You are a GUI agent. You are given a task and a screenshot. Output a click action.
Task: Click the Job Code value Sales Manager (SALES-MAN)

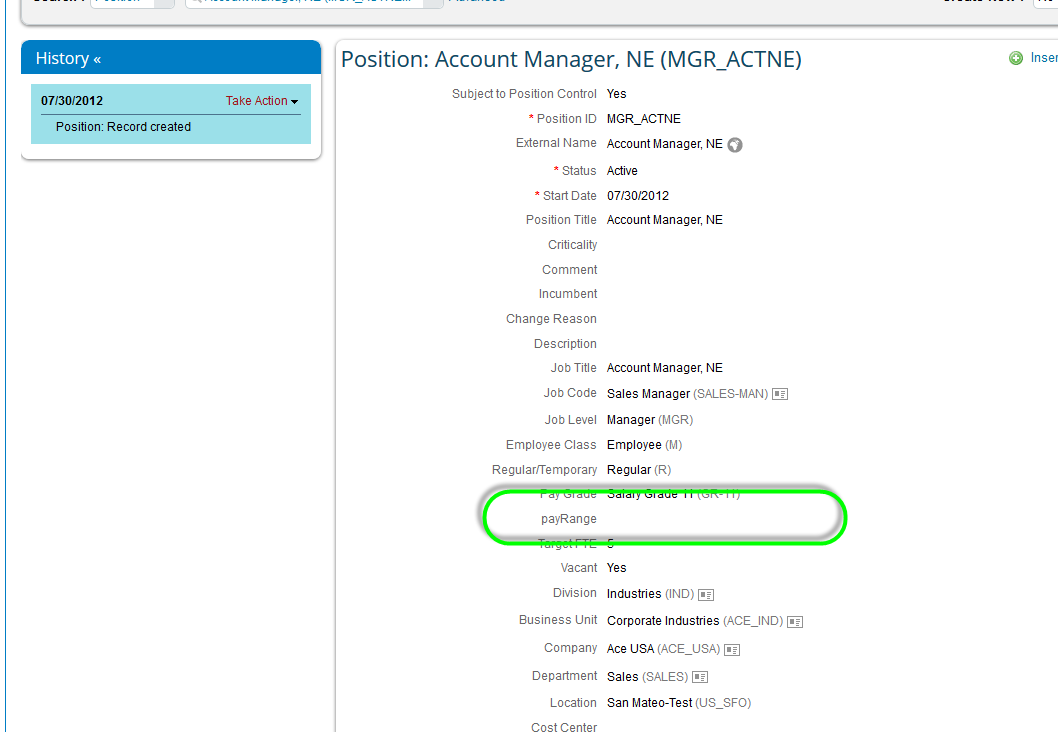click(x=688, y=393)
